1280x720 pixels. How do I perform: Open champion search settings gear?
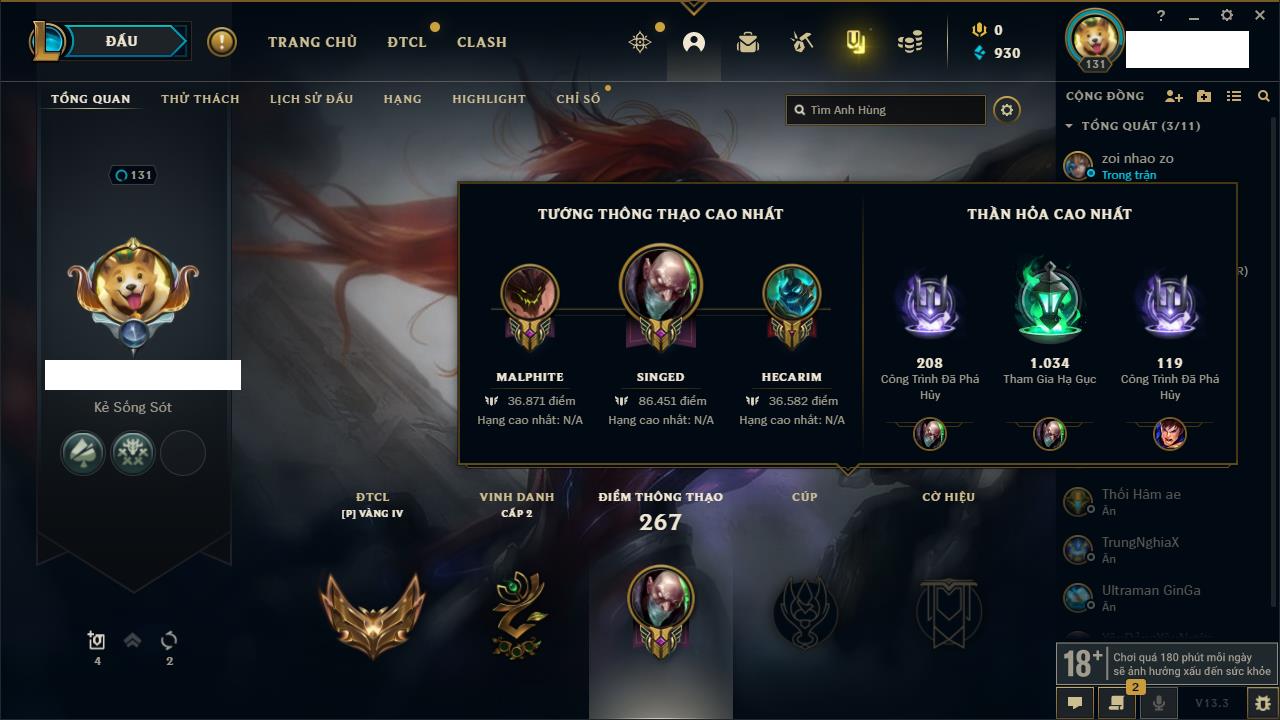[x=1007, y=110]
